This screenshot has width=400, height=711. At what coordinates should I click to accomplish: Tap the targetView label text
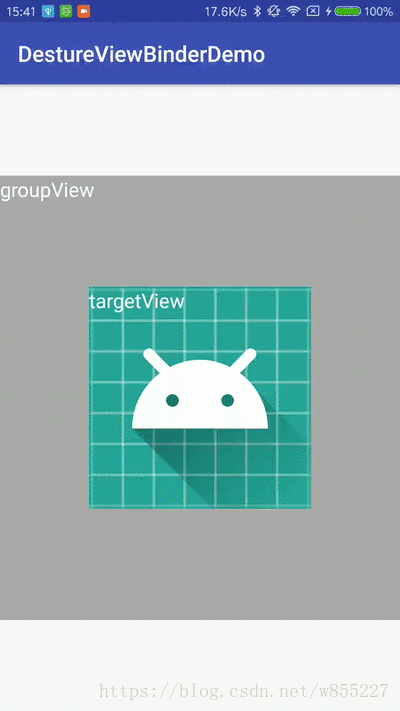[x=137, y=302]
